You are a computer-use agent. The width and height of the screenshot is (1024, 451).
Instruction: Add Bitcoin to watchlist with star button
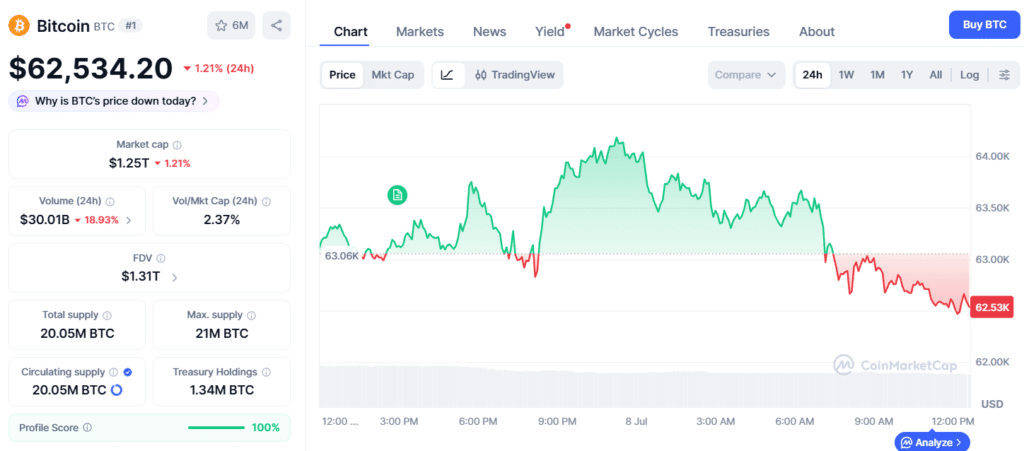coord(231,25)
